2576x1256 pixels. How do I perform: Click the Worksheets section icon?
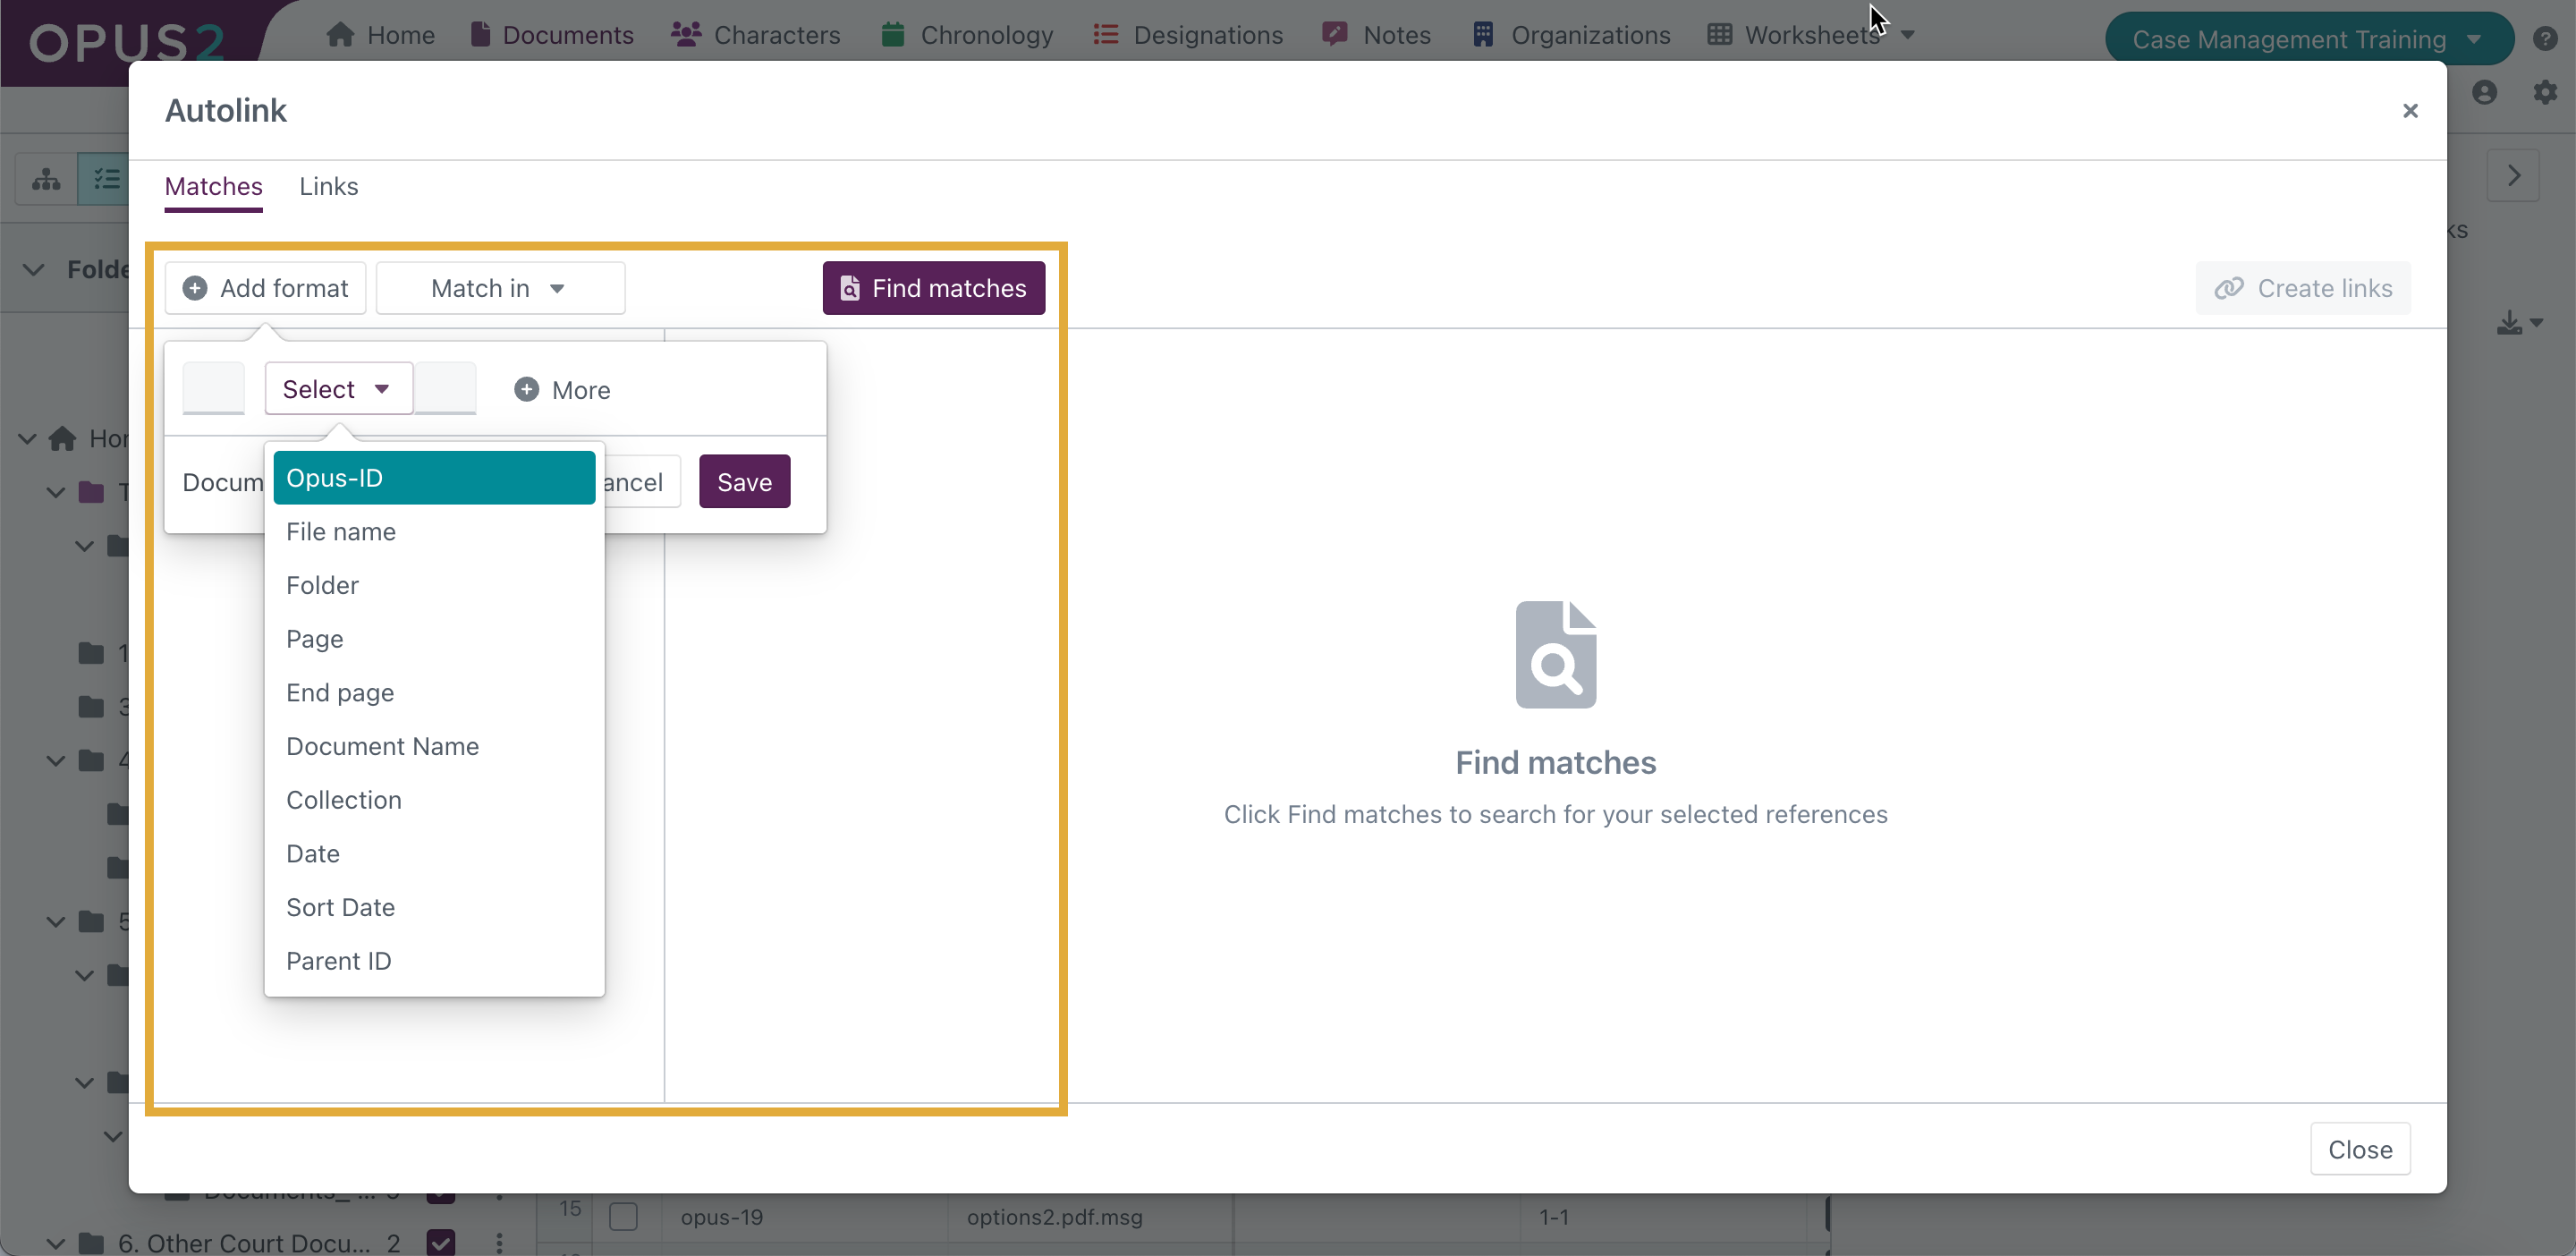[1718, 33]
